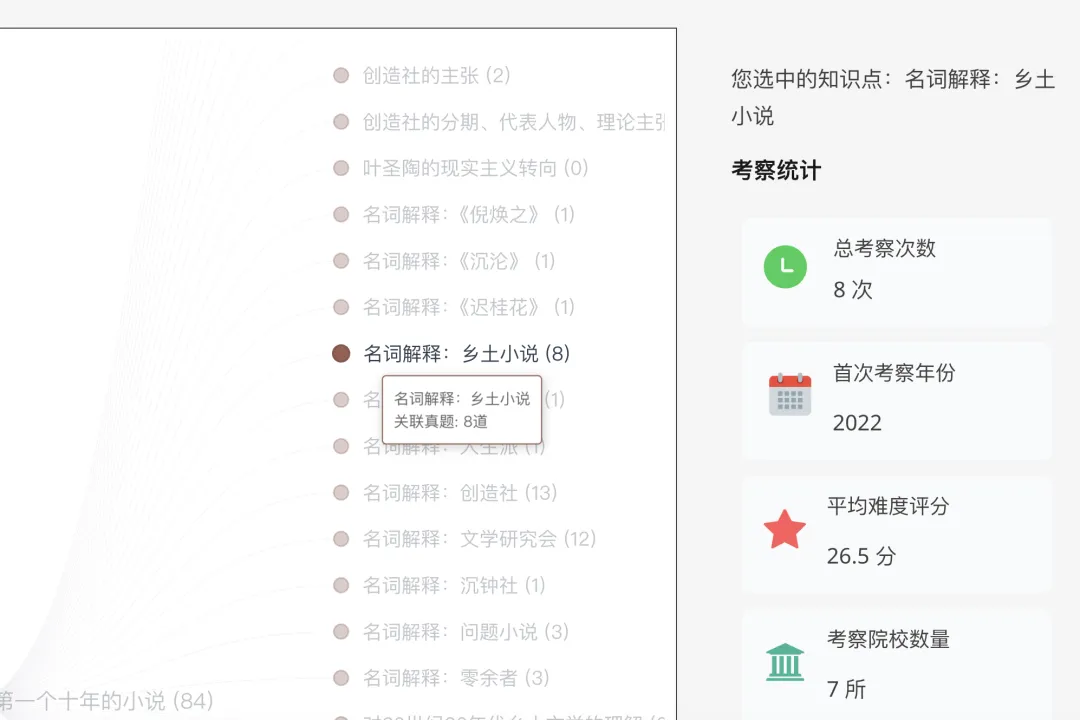
Task: Select the 考察统计 section heading
Action: pos(775,170)
